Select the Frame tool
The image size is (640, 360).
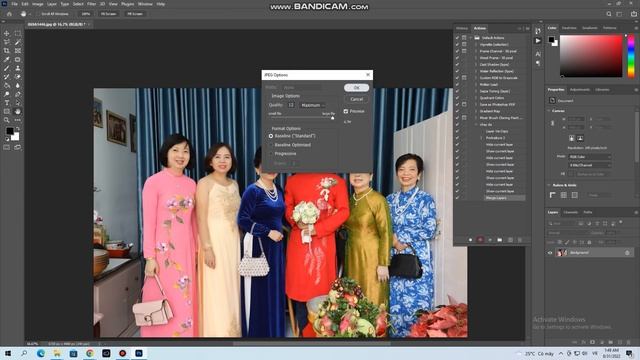(x=18, y=51)
